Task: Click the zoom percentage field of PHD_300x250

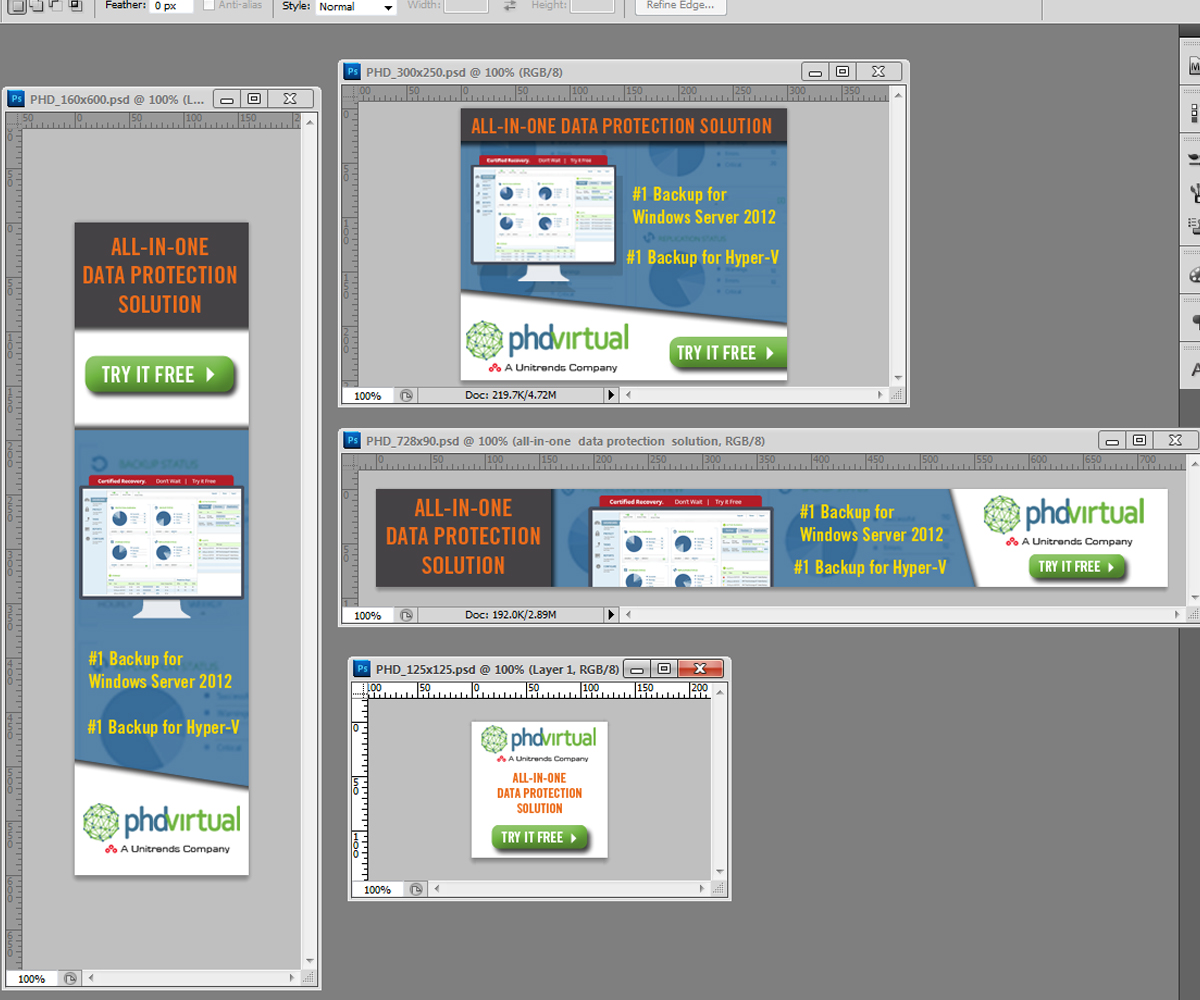Action: point(368,395)
